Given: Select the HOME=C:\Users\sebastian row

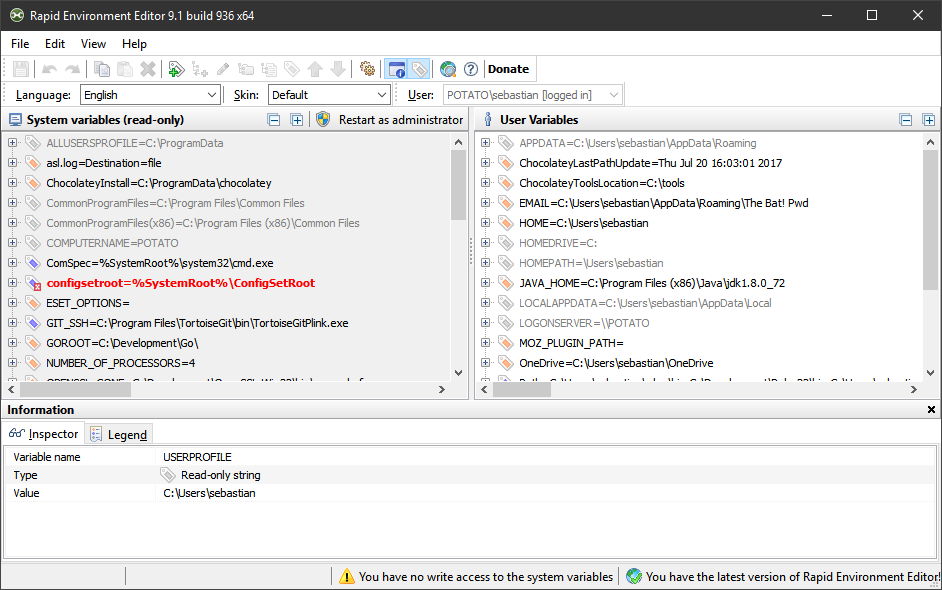Looking at the screenshot, I should pyautogui.click(x=583, y=223).
